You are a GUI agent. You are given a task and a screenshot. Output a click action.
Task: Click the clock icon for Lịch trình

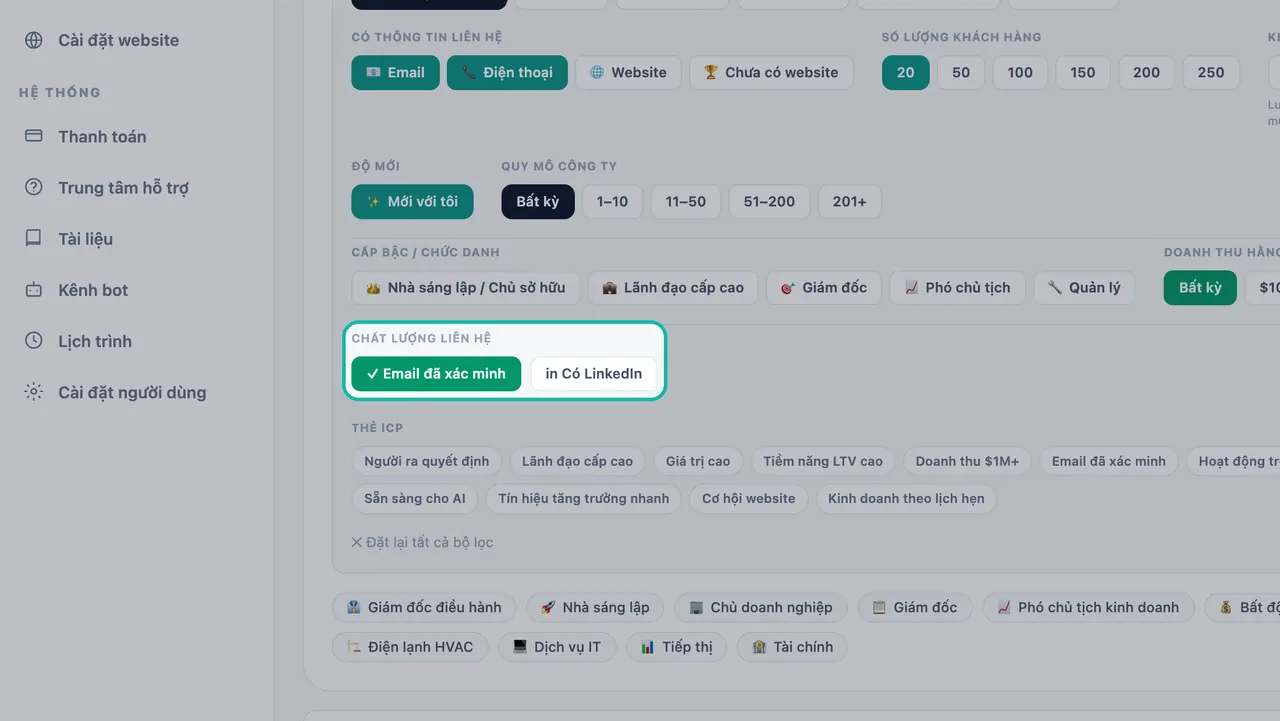(34, 341)
